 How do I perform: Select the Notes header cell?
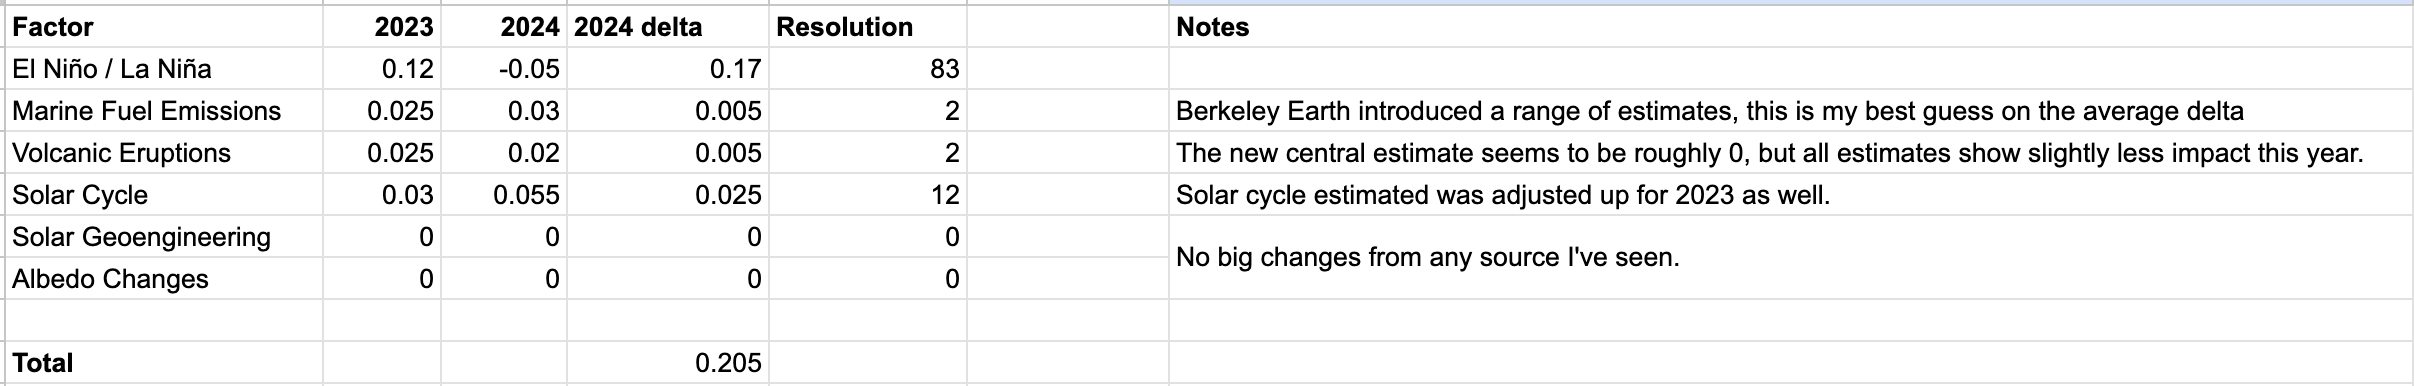(x=1790, y=27)
